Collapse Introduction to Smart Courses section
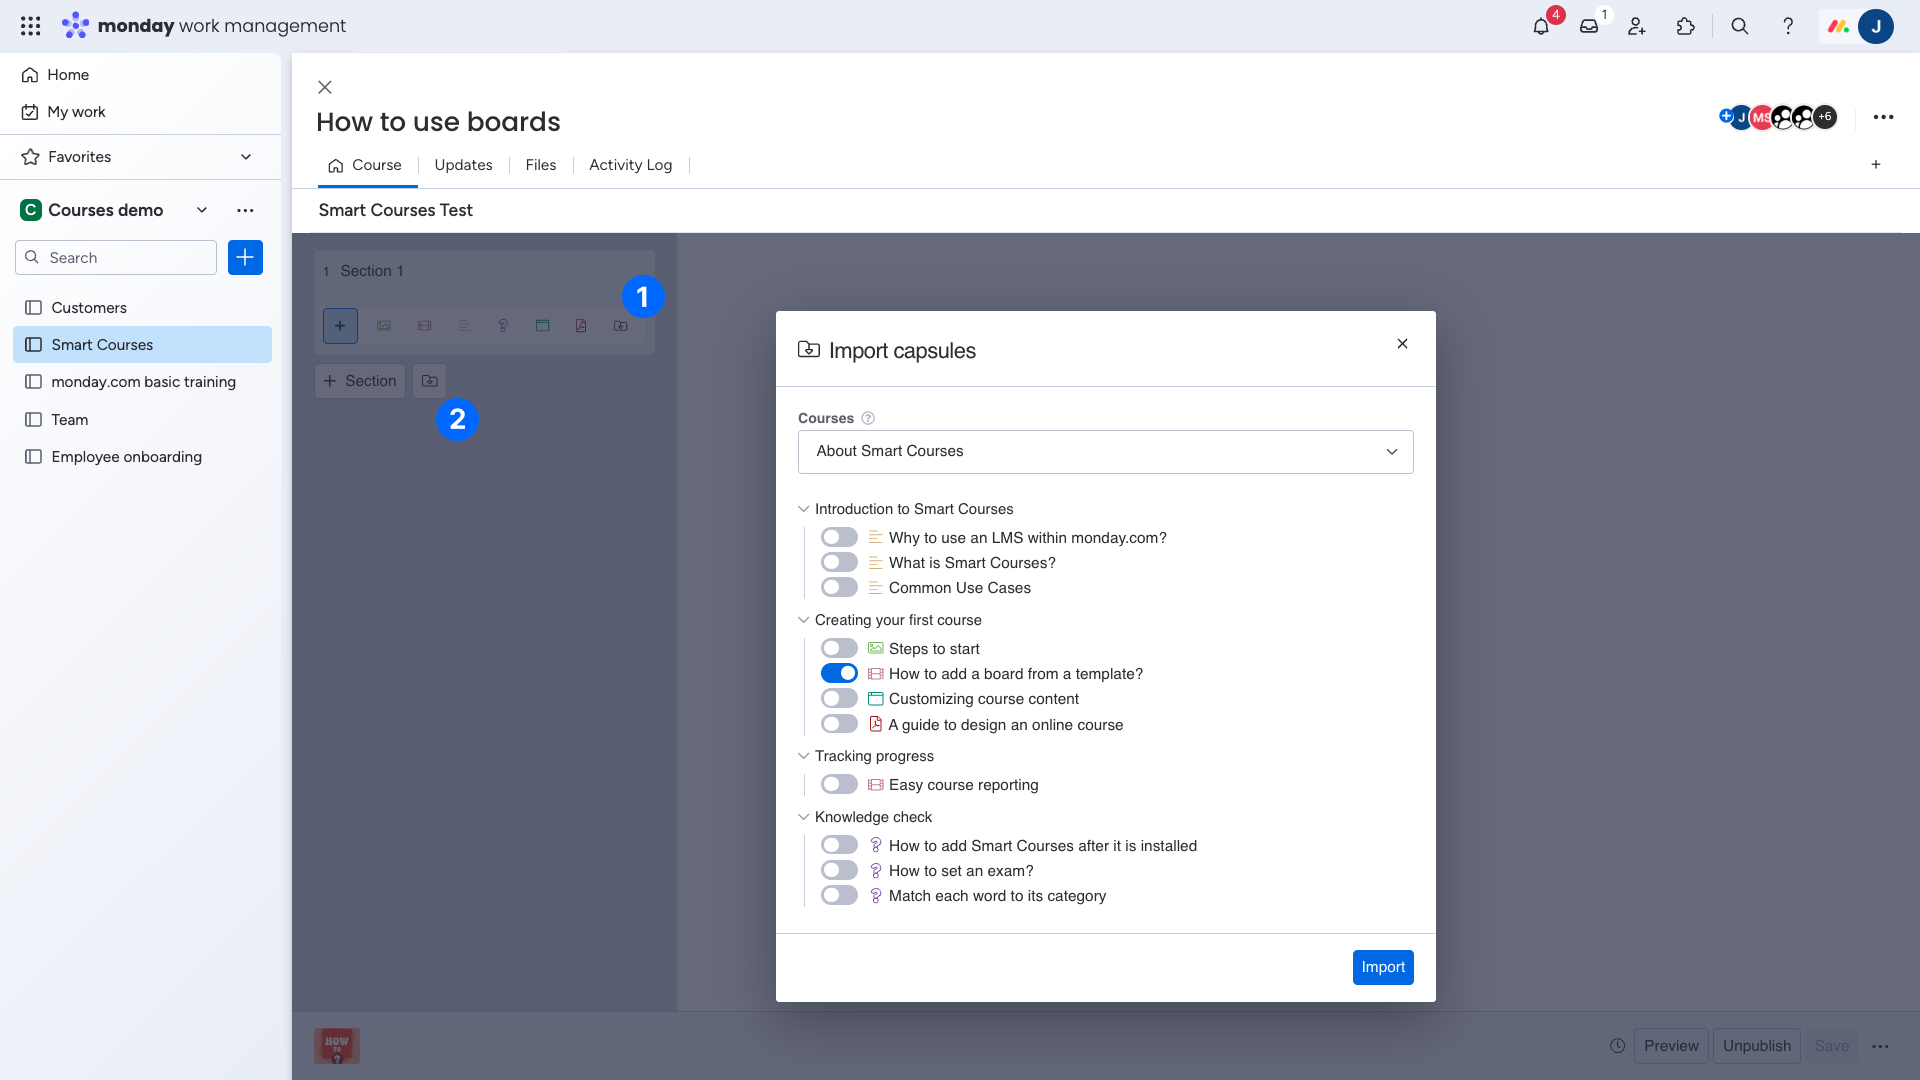The height and width of the screenshot is (1080, 1920). point(803,509)
